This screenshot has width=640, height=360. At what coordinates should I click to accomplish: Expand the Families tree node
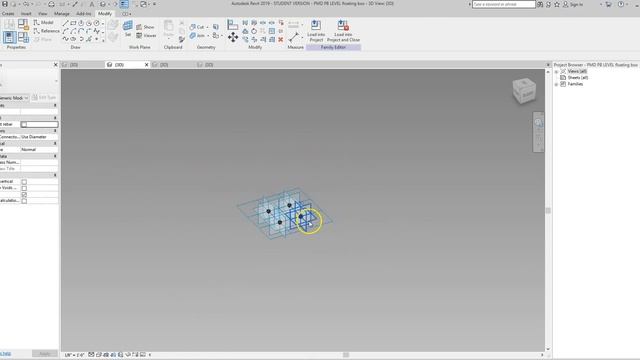click(556, 84)
